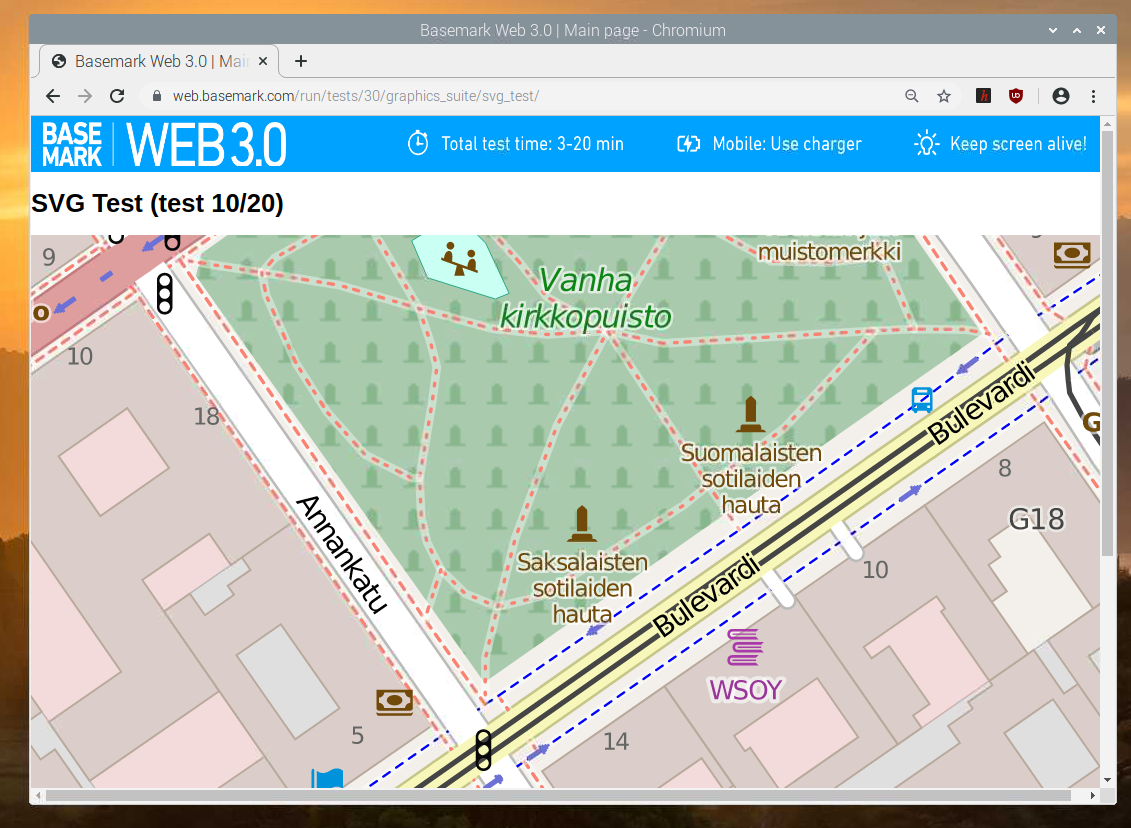The width and height of the screenshot is (1131, 828).
Task: View site info via the padlock icon
Action: (x=157, y=96)
